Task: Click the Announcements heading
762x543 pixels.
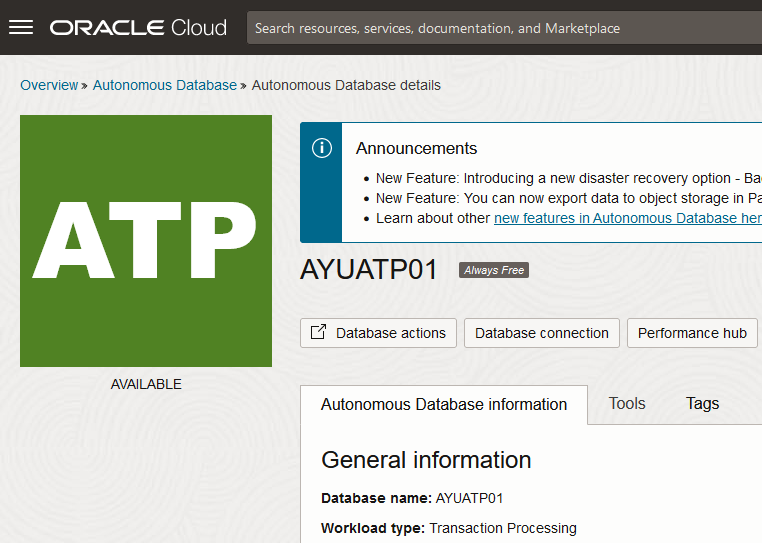Action: click(x=416, y=148)
